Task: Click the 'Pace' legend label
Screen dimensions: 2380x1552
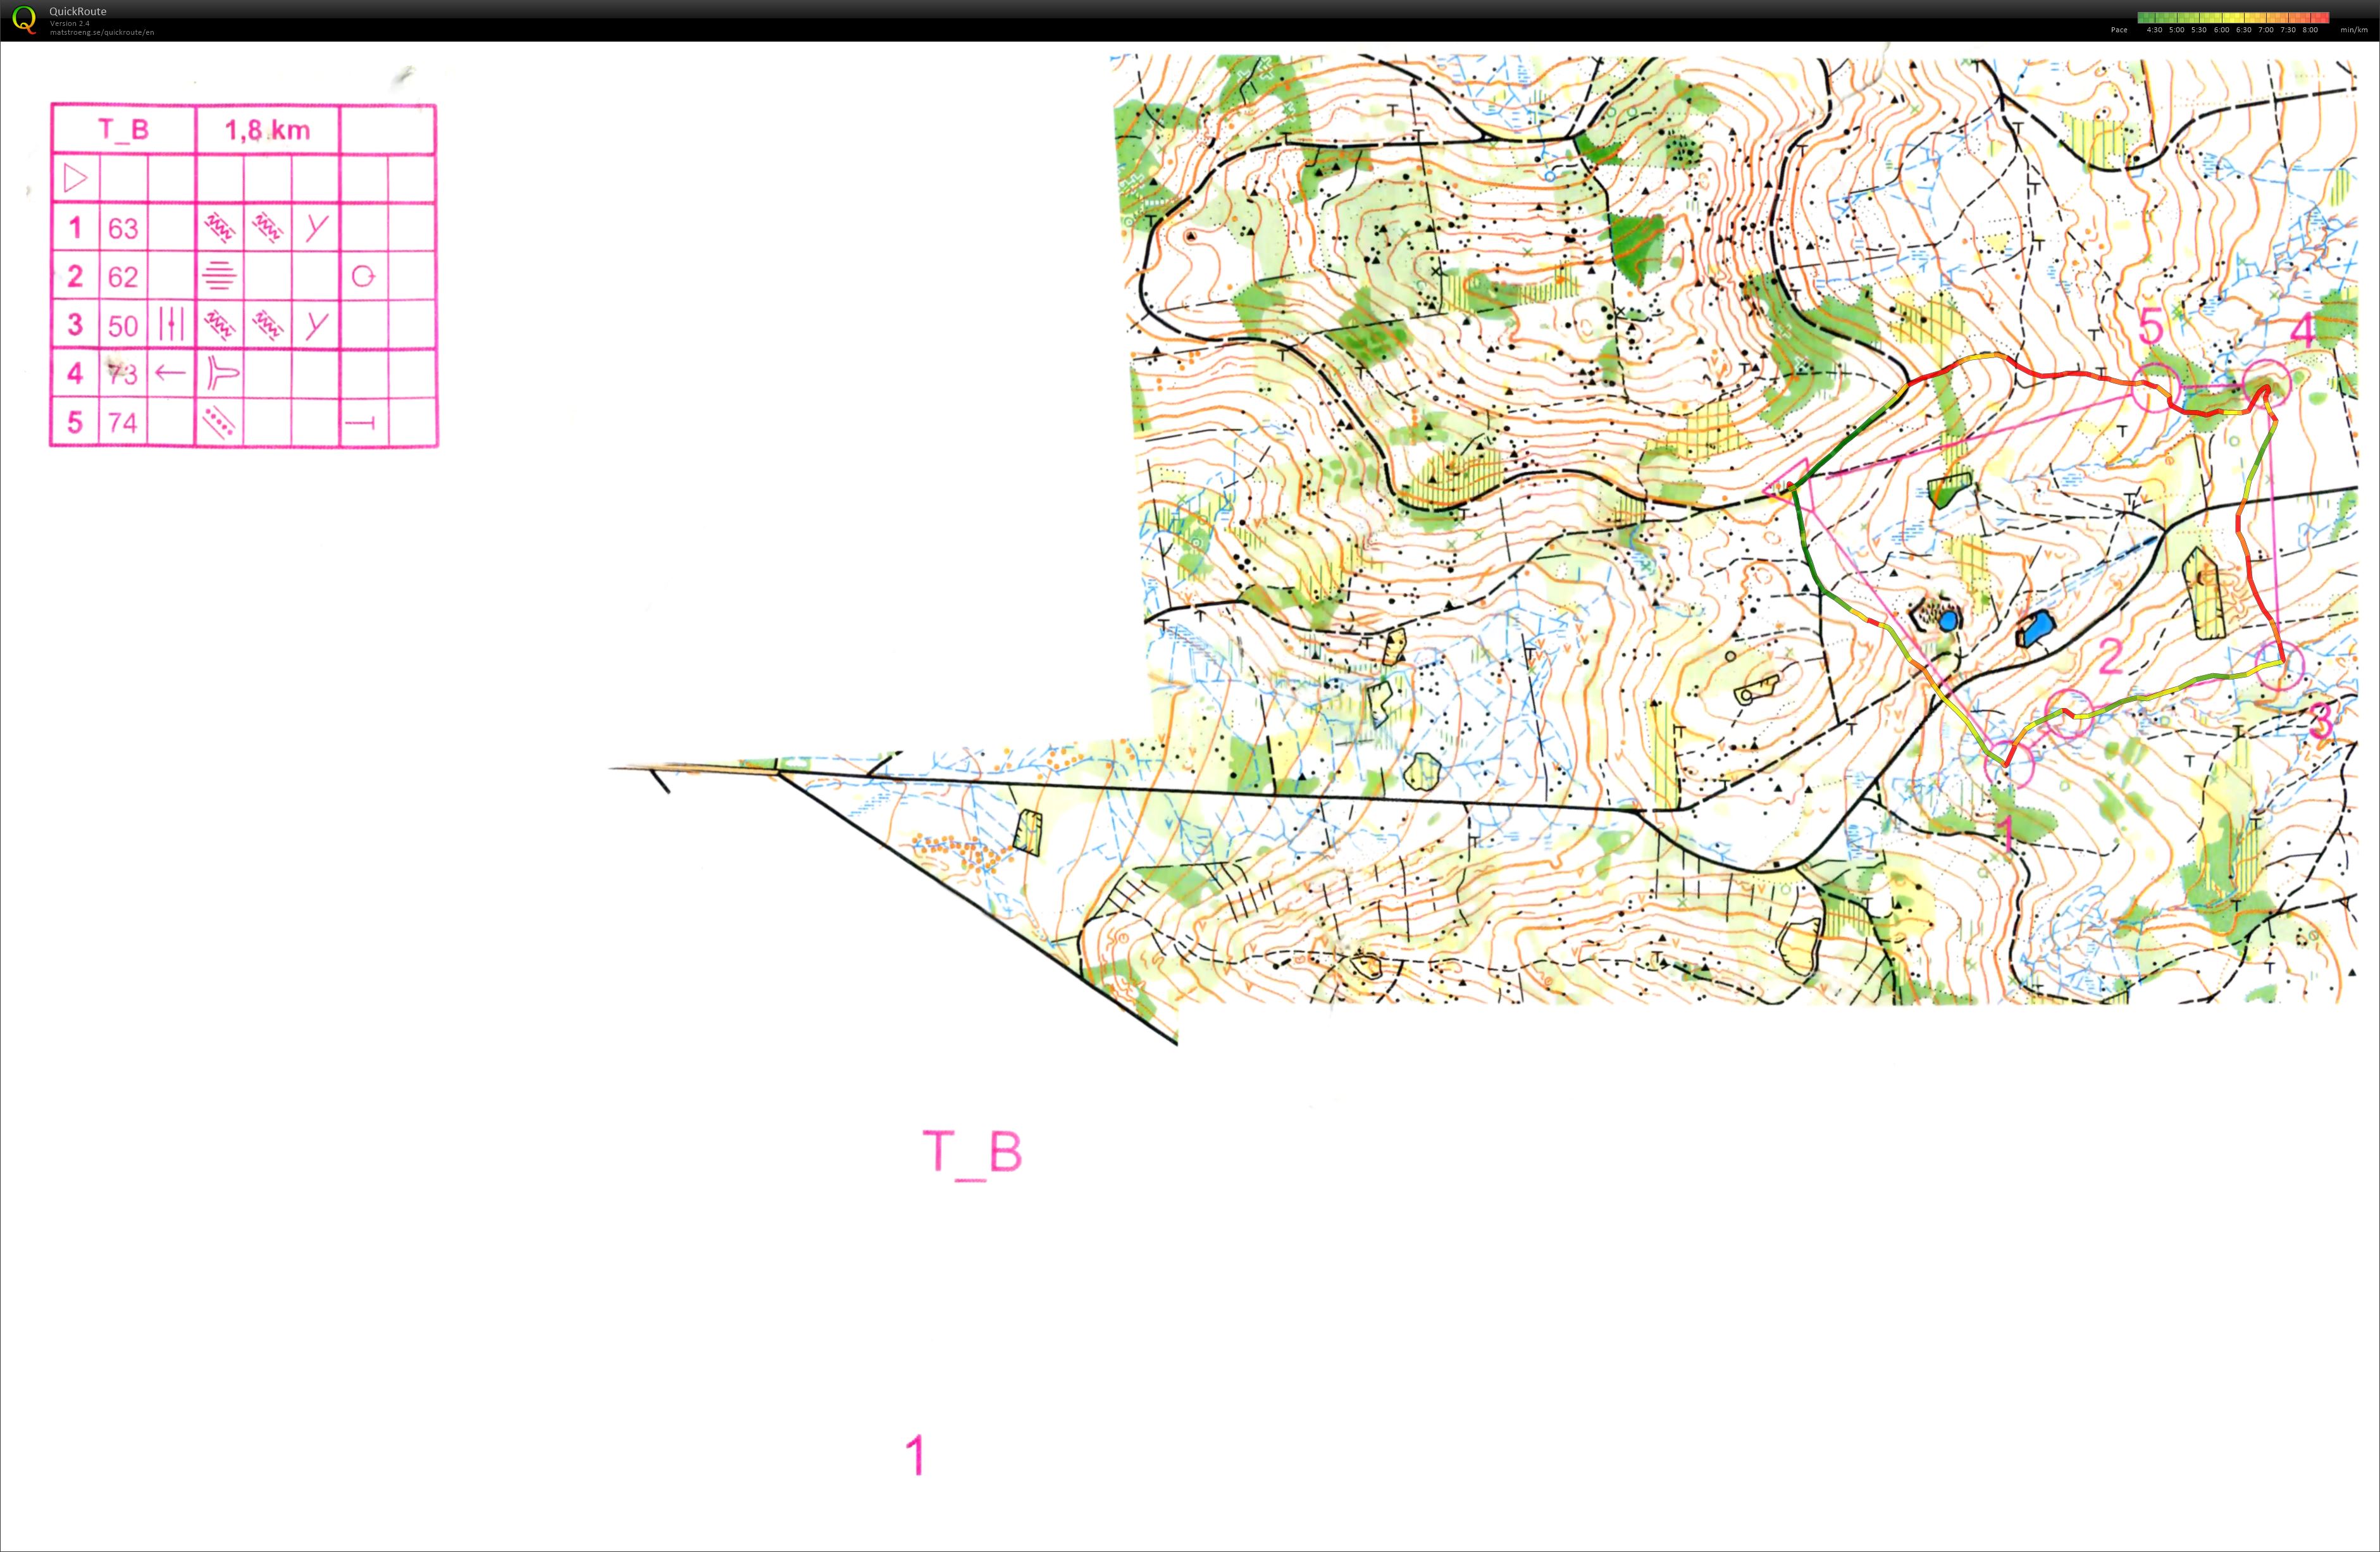Action: (2119, 30)
